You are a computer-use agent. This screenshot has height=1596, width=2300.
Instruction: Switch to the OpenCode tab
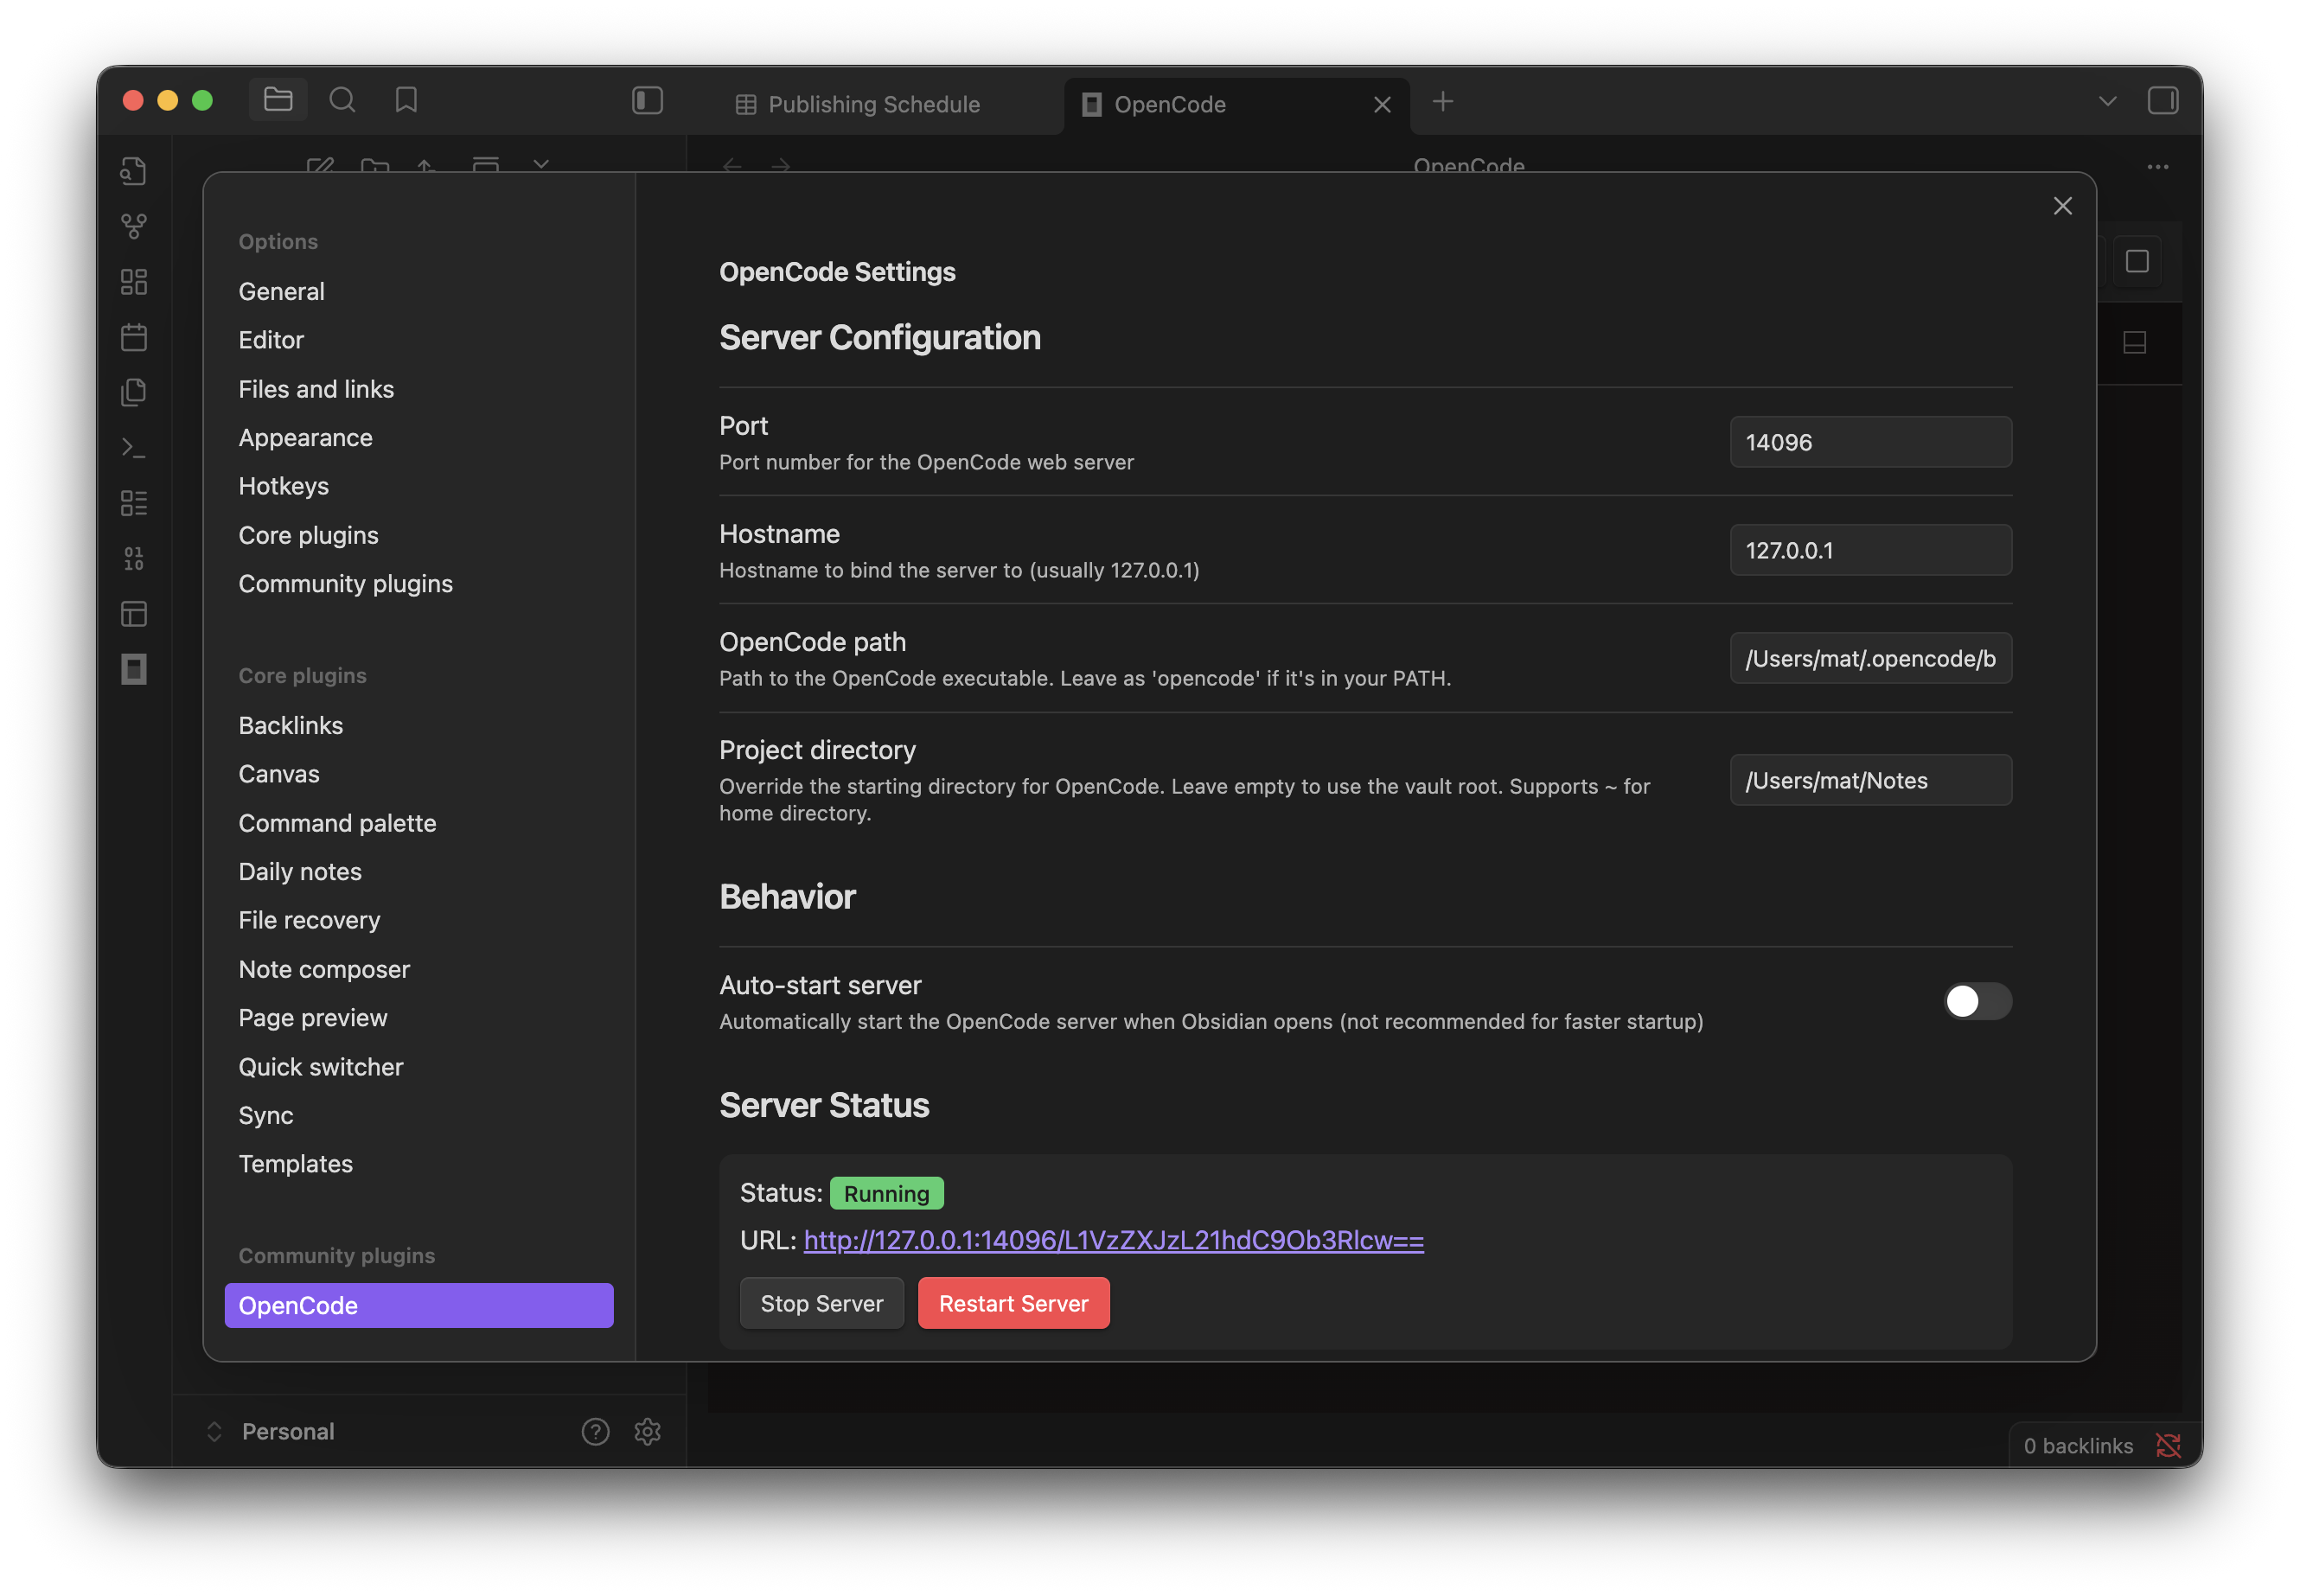pyautogui.click(x=1236, y=104)
